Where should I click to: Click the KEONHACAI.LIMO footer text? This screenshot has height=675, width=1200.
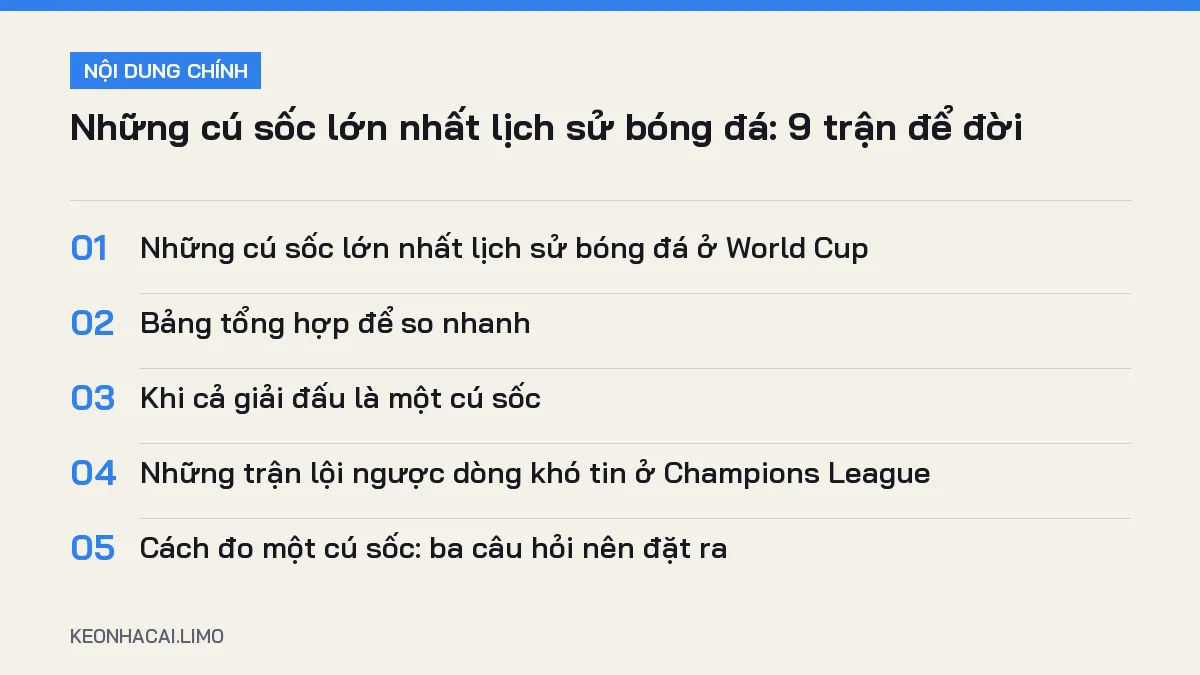point(147,636)
